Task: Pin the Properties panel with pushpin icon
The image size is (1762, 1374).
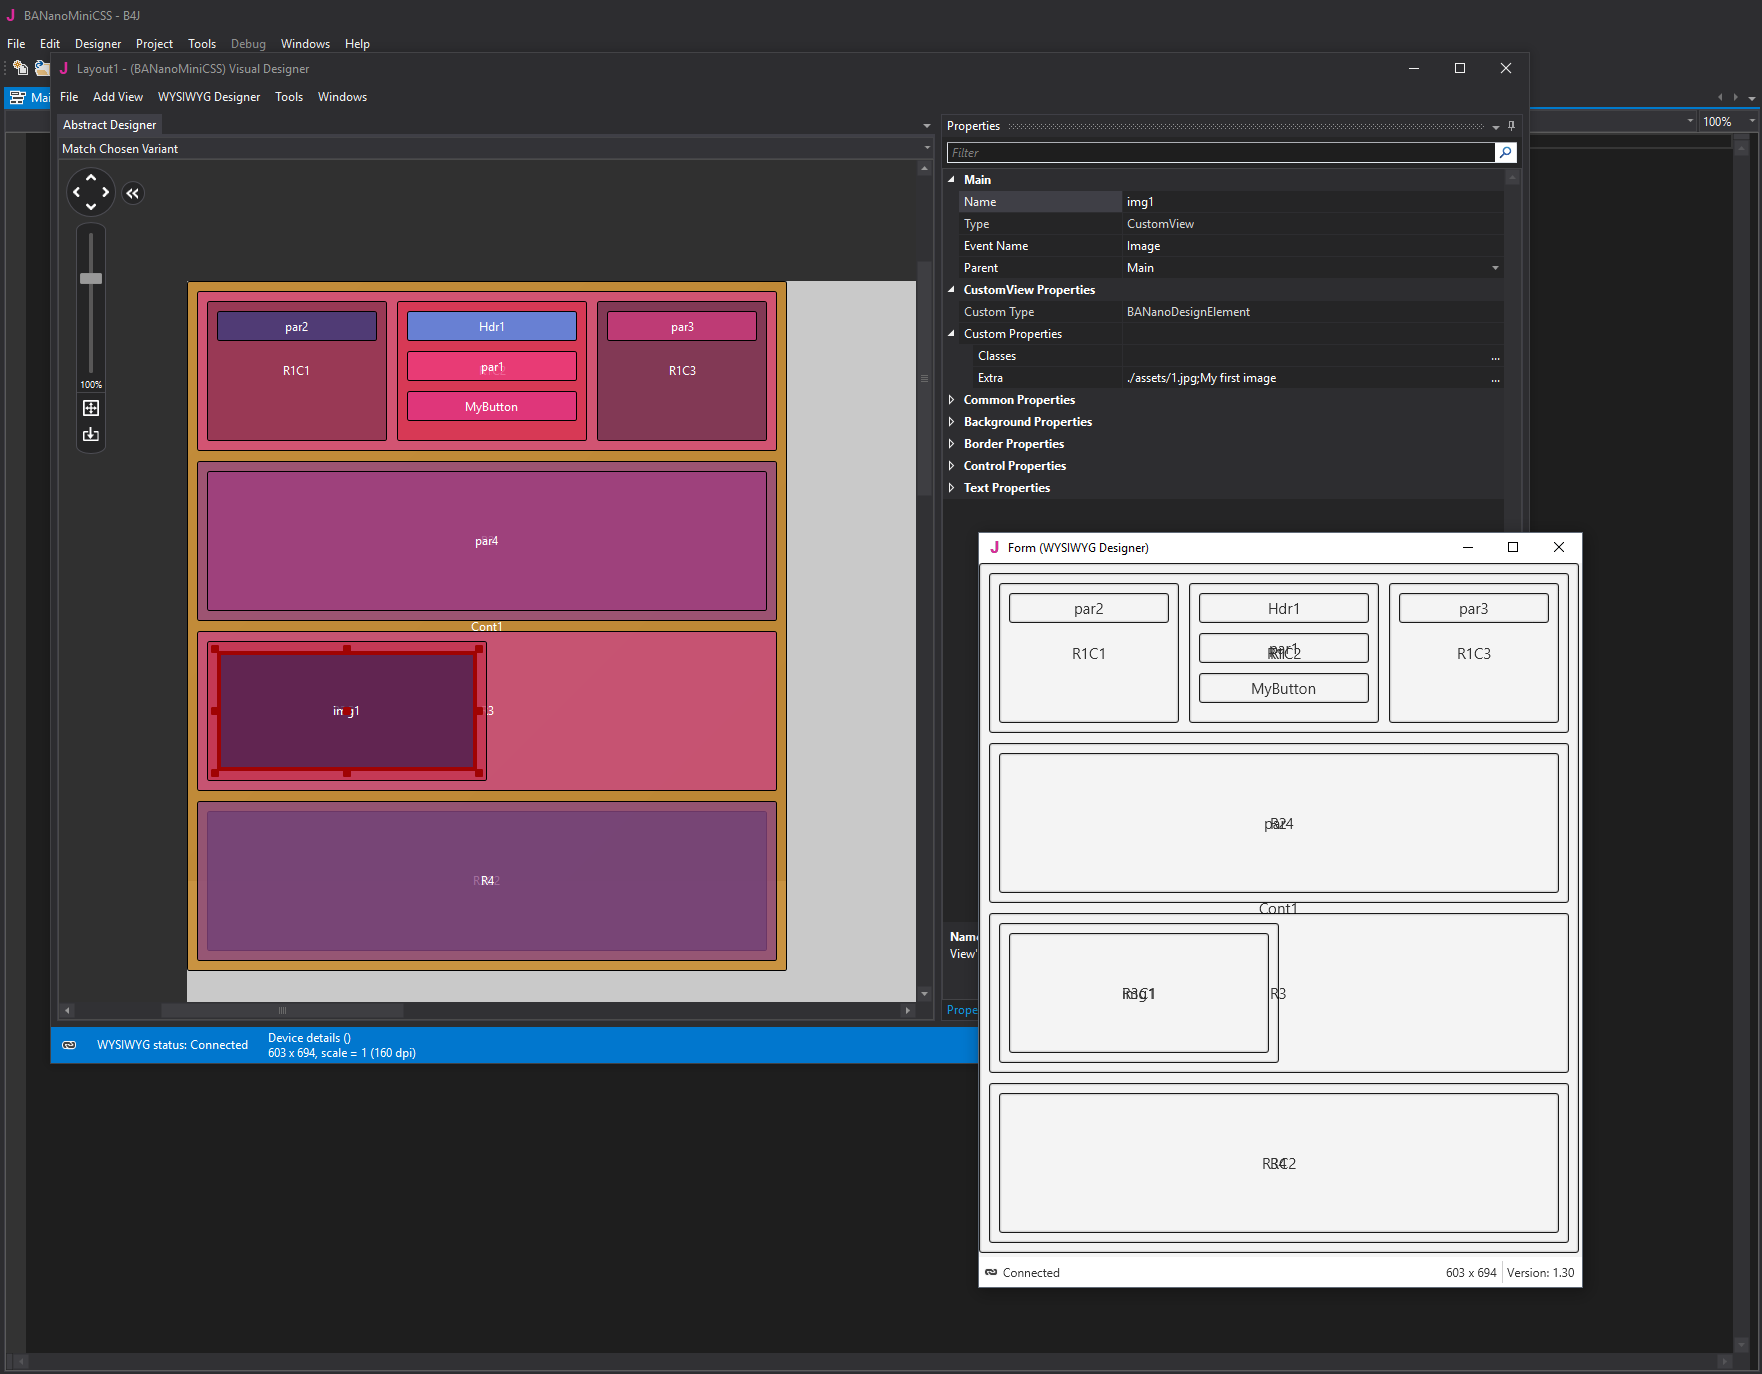Action: coord(1511,126)
